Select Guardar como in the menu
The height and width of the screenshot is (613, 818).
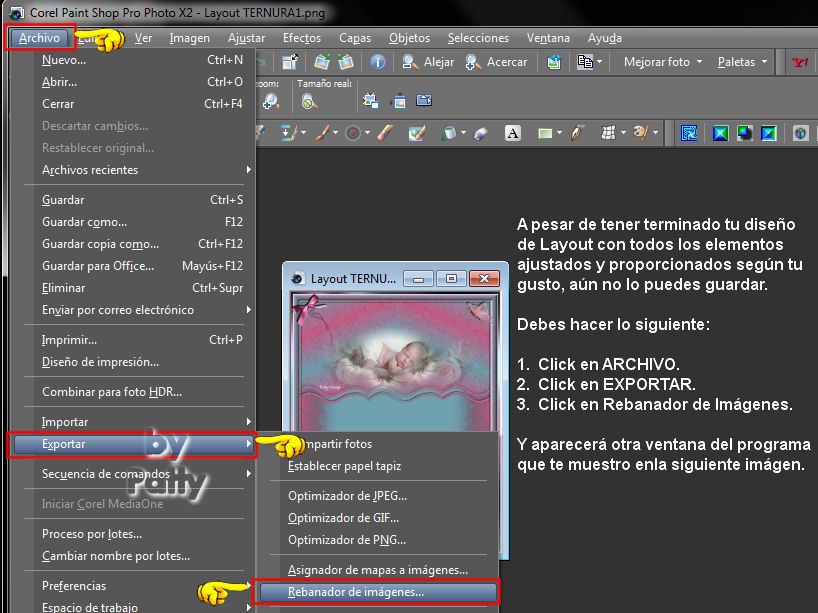click(84, 222)
